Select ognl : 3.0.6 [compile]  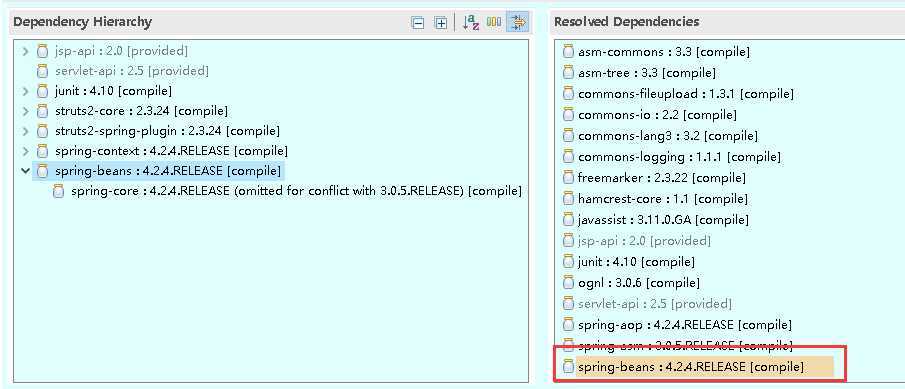[639, 283]
